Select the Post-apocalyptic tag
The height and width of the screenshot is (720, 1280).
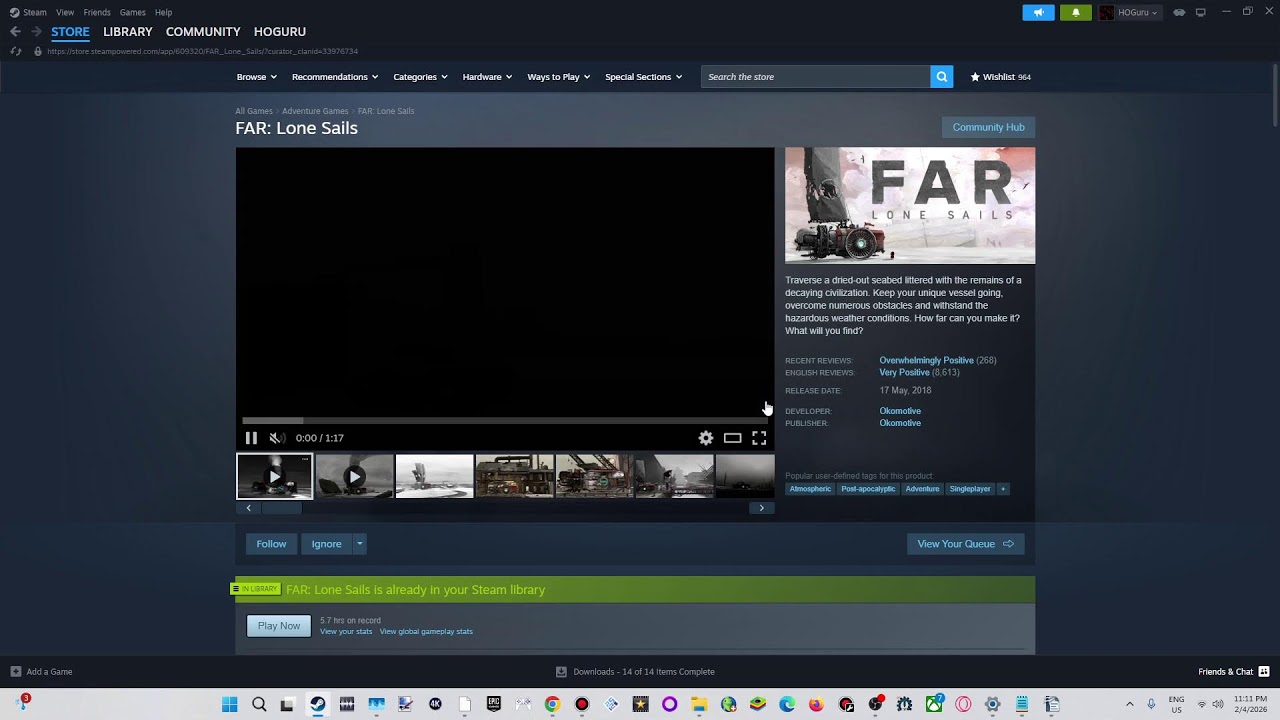point(868,489)
